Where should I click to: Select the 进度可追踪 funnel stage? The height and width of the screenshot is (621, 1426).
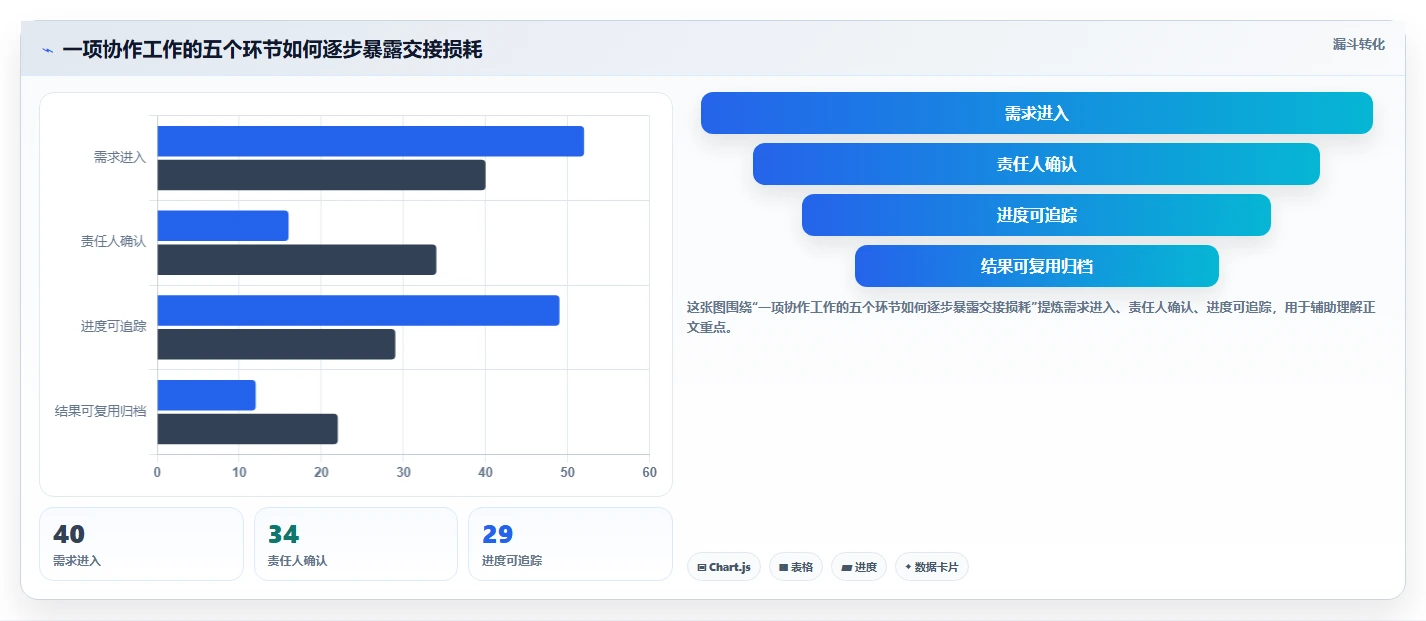(1036, 215)
